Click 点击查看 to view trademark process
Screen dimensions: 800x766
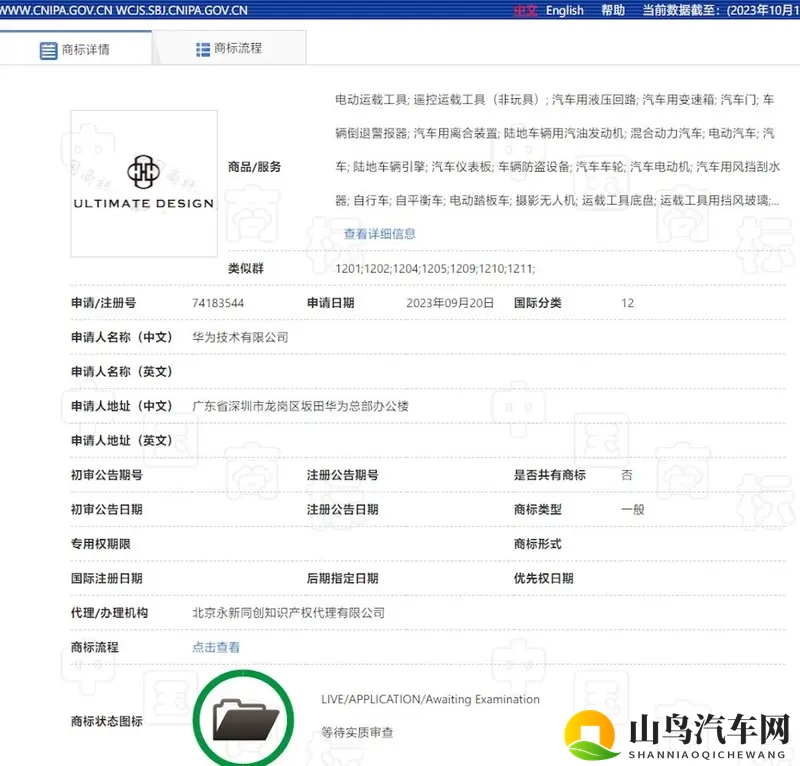pos(215,647)
